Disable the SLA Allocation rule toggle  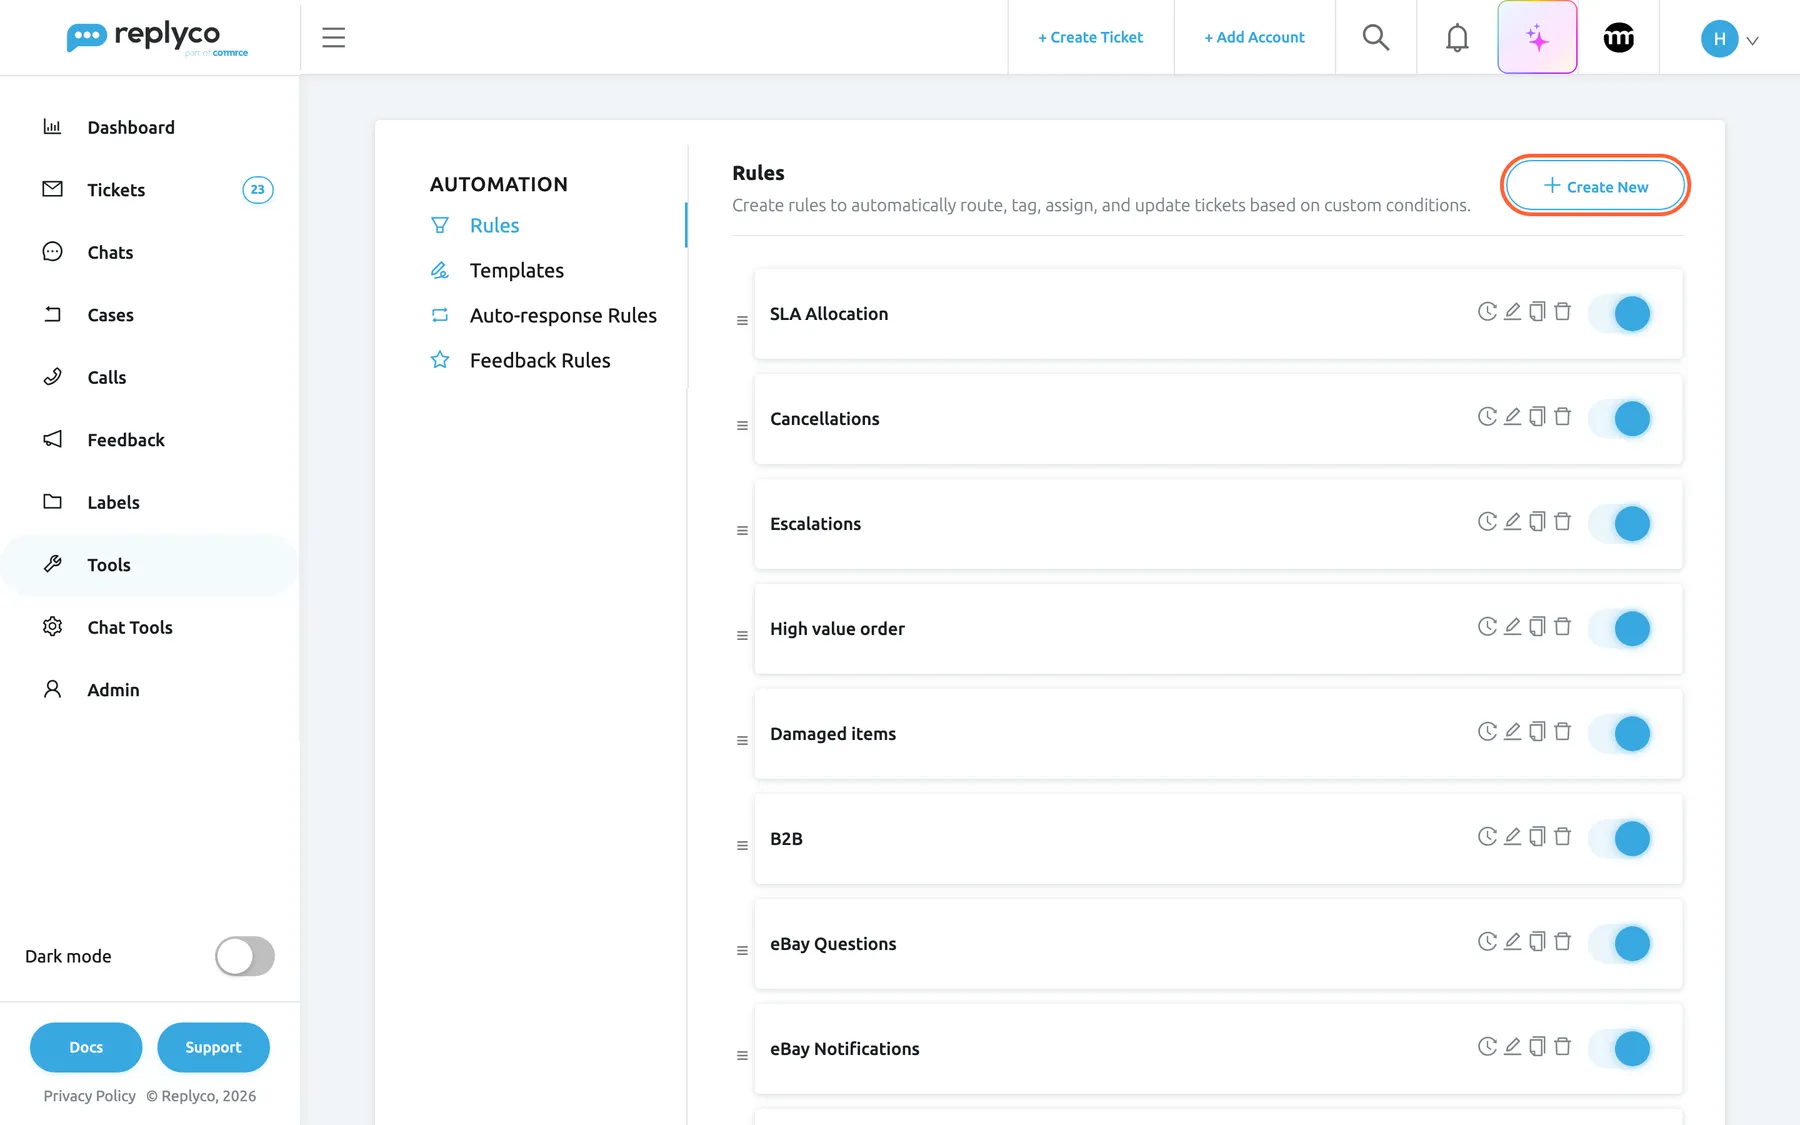1619,314
